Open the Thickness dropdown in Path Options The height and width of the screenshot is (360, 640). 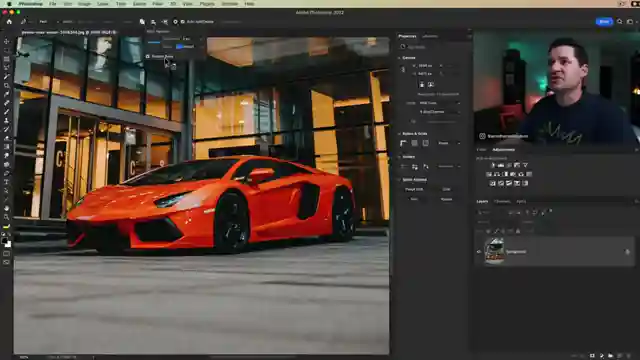point(192,38)
